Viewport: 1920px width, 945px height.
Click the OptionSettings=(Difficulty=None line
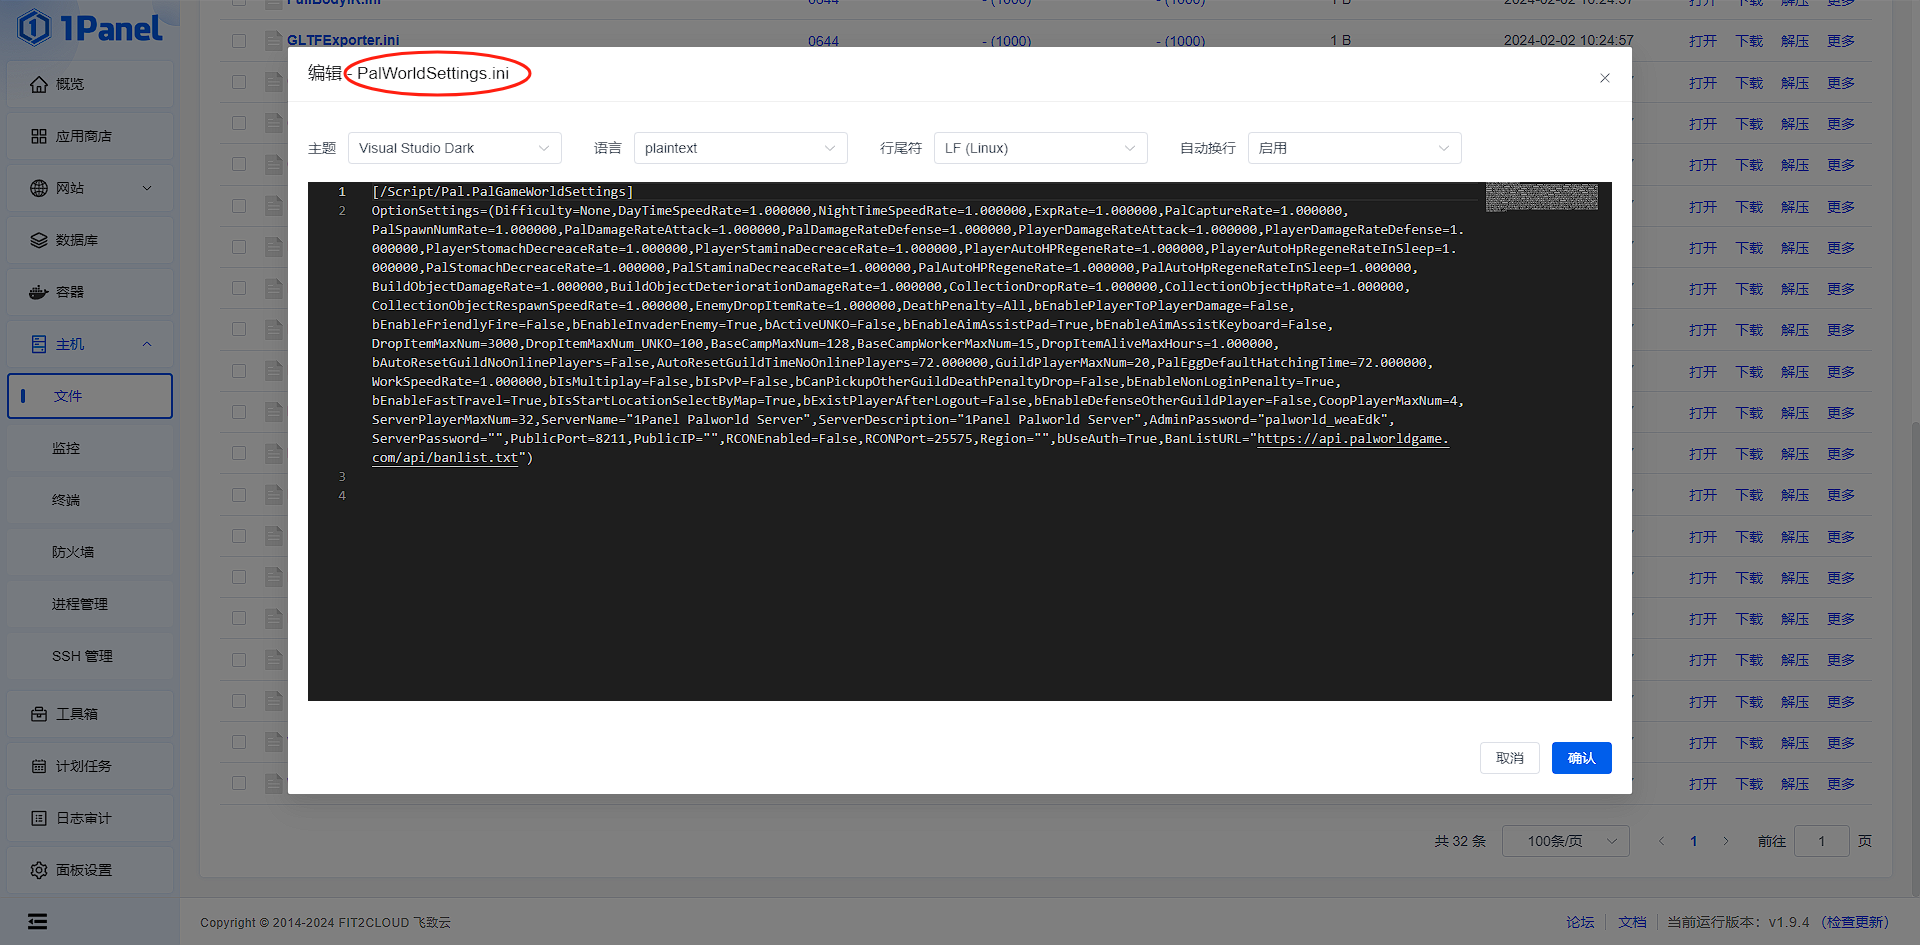click(x=491, y=211)
